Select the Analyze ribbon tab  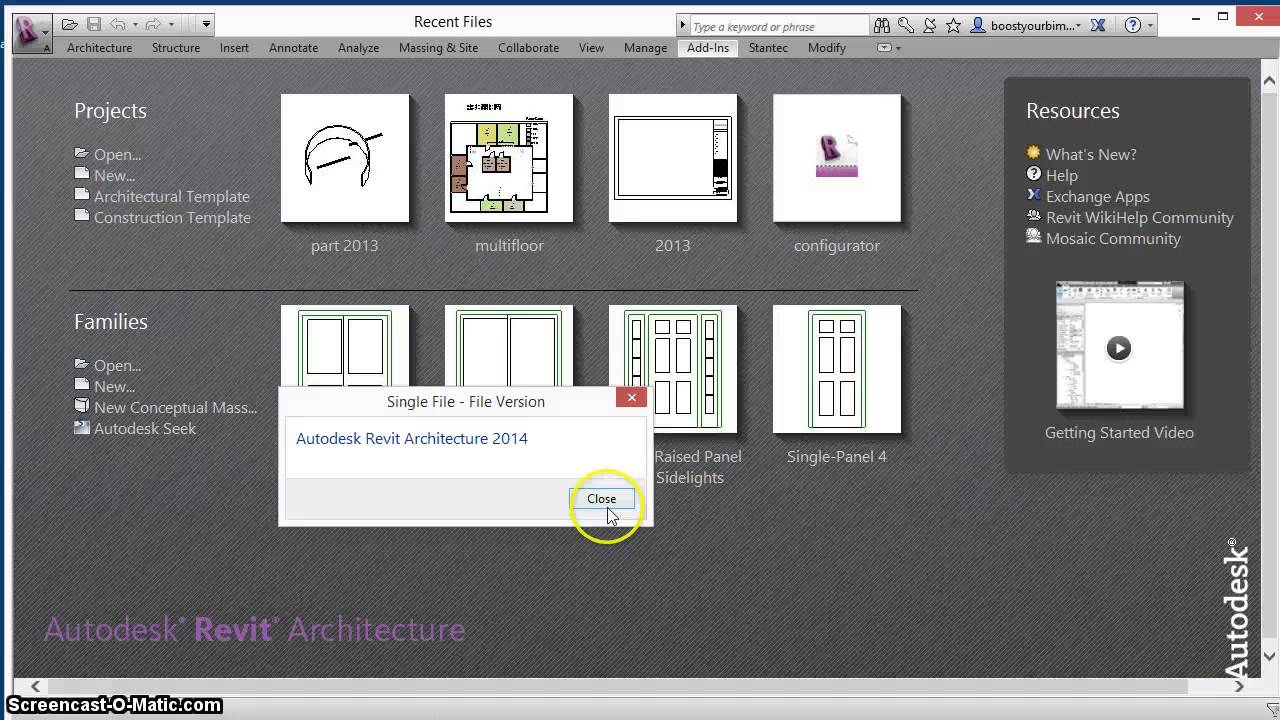[x=358, y=47]
